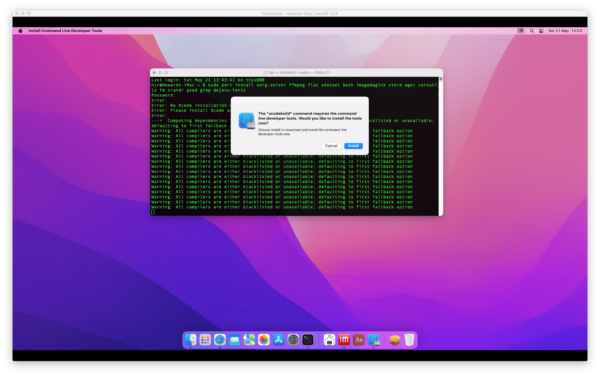Image resolution: width=600 pixels, height=376 pixels.
Task: Click the Terminal window scrollbar
Action: 441,145
